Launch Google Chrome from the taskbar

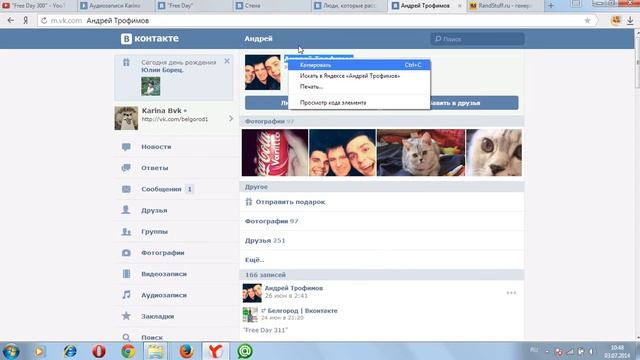tap(128, 351)
